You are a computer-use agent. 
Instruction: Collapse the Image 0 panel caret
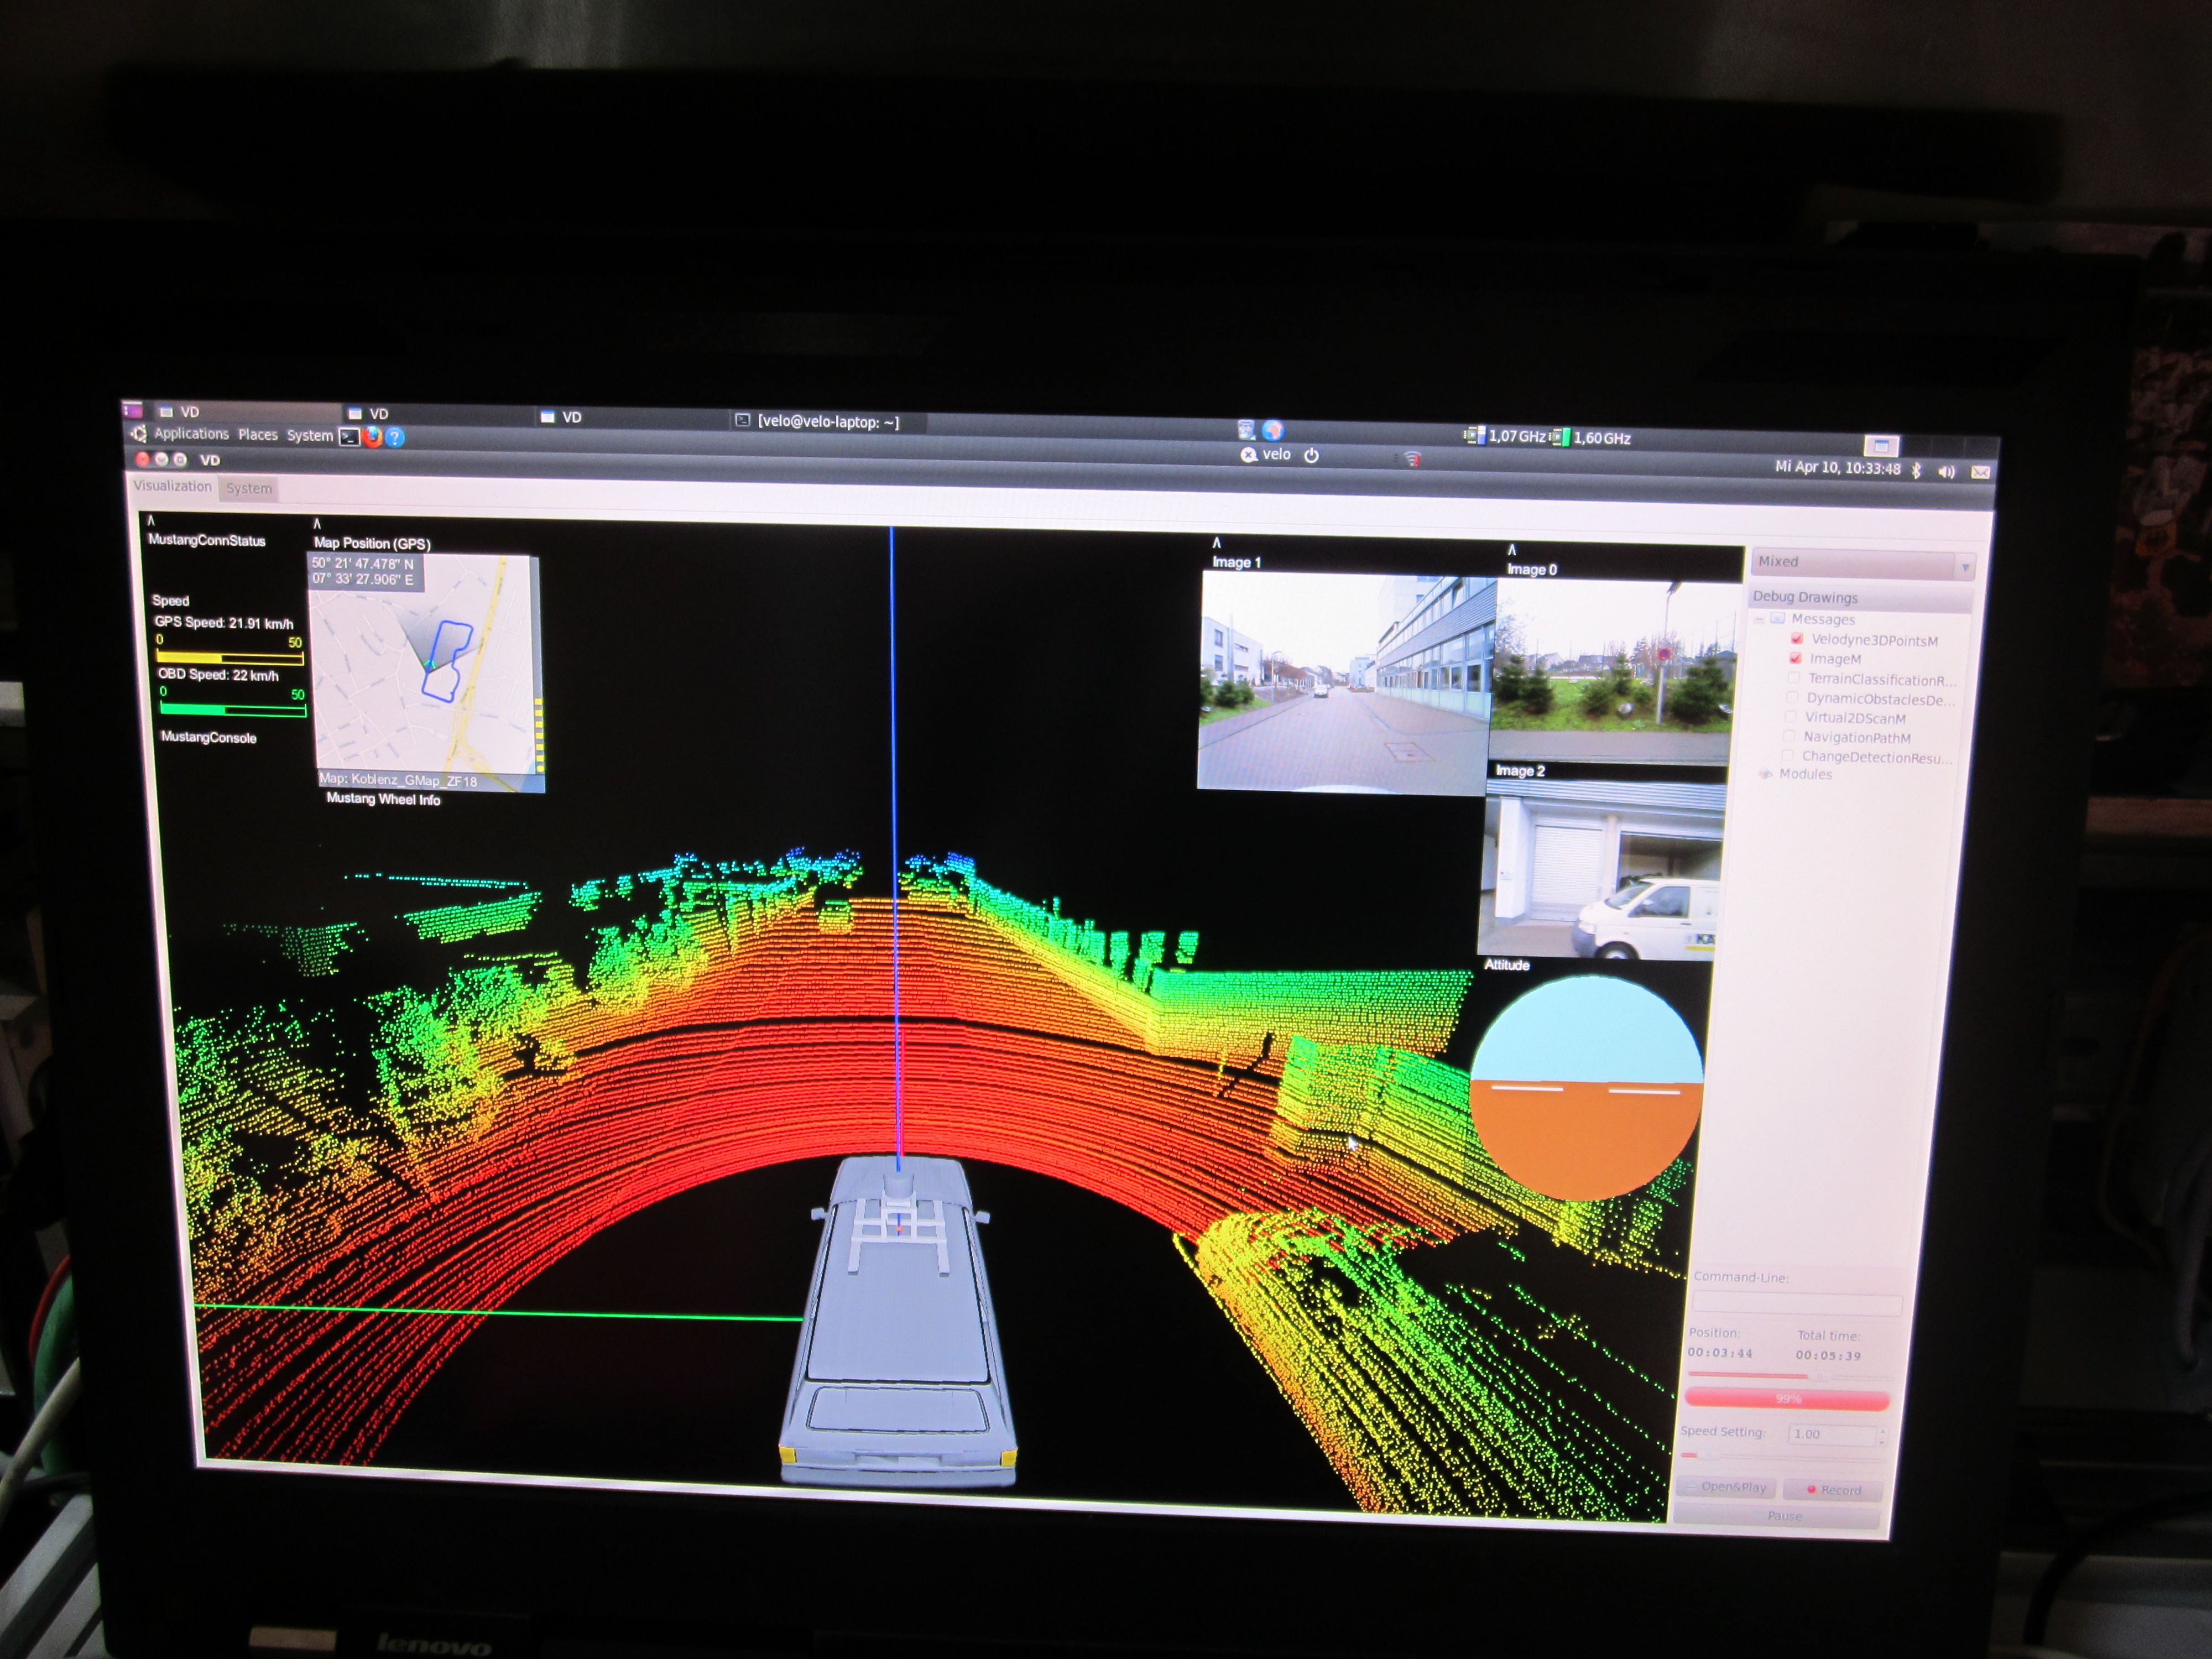click(x=1512, y=550)
